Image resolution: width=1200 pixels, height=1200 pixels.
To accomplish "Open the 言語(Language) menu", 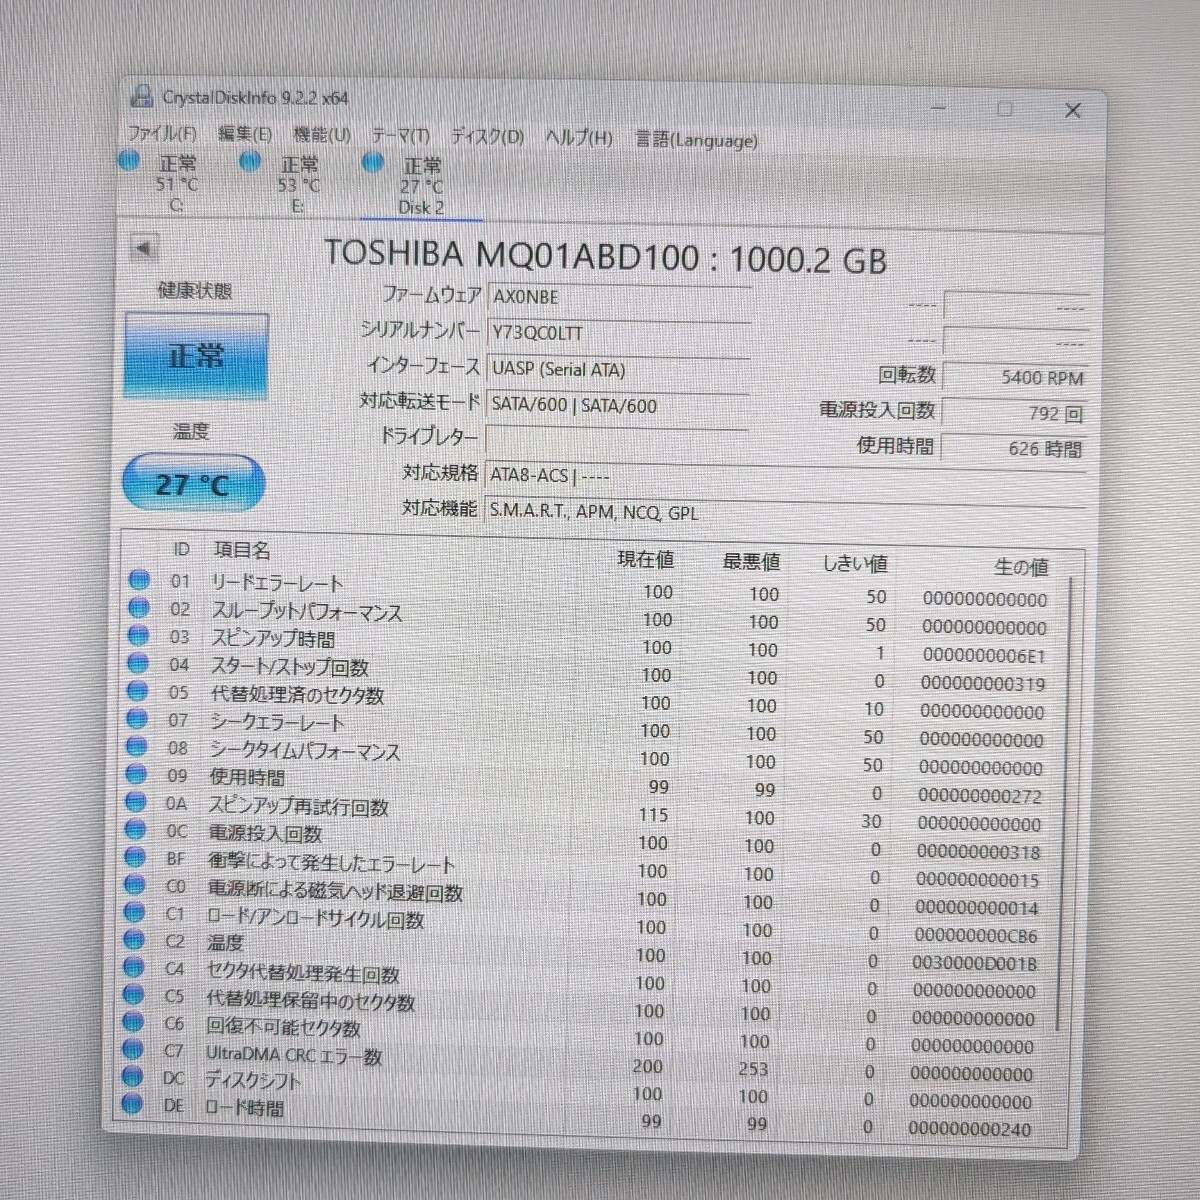I will 696,140.
